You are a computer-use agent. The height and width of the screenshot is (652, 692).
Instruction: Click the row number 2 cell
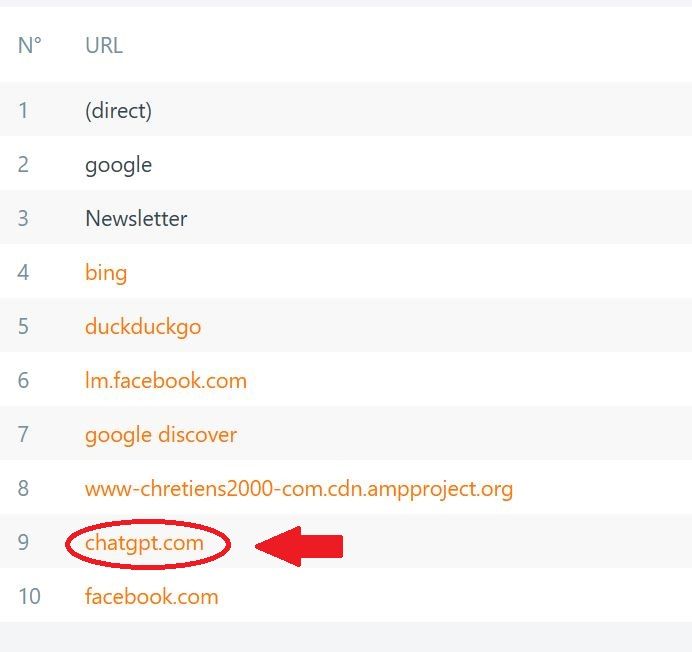point(23,165)
